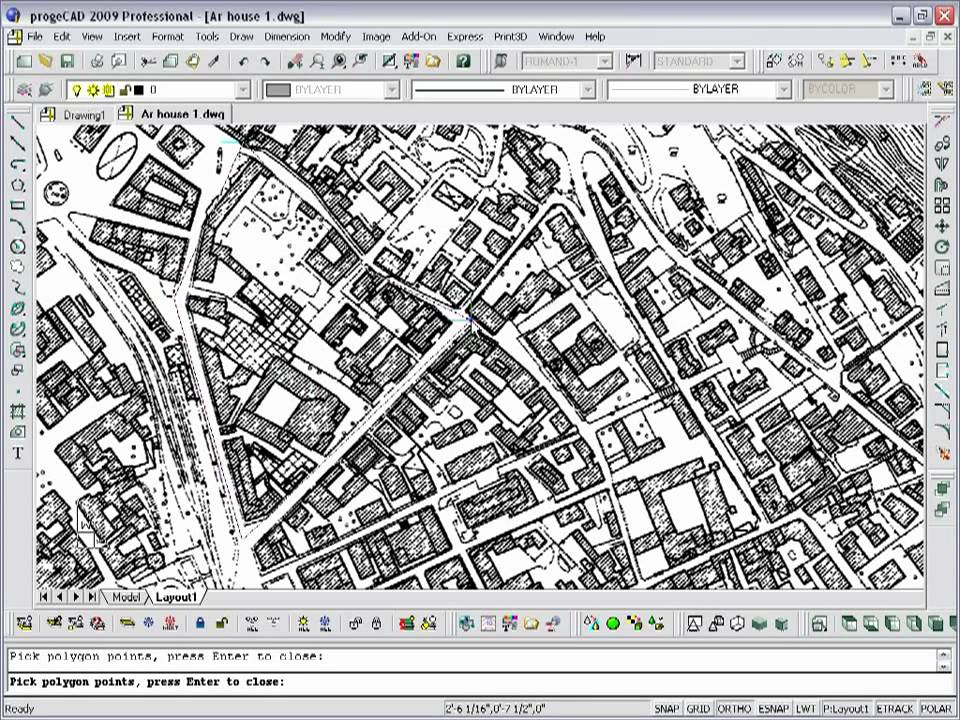Click the Array tool in the modify toolbar
Viewport: 960px width, 720px height.
click(x=942, y=206)
